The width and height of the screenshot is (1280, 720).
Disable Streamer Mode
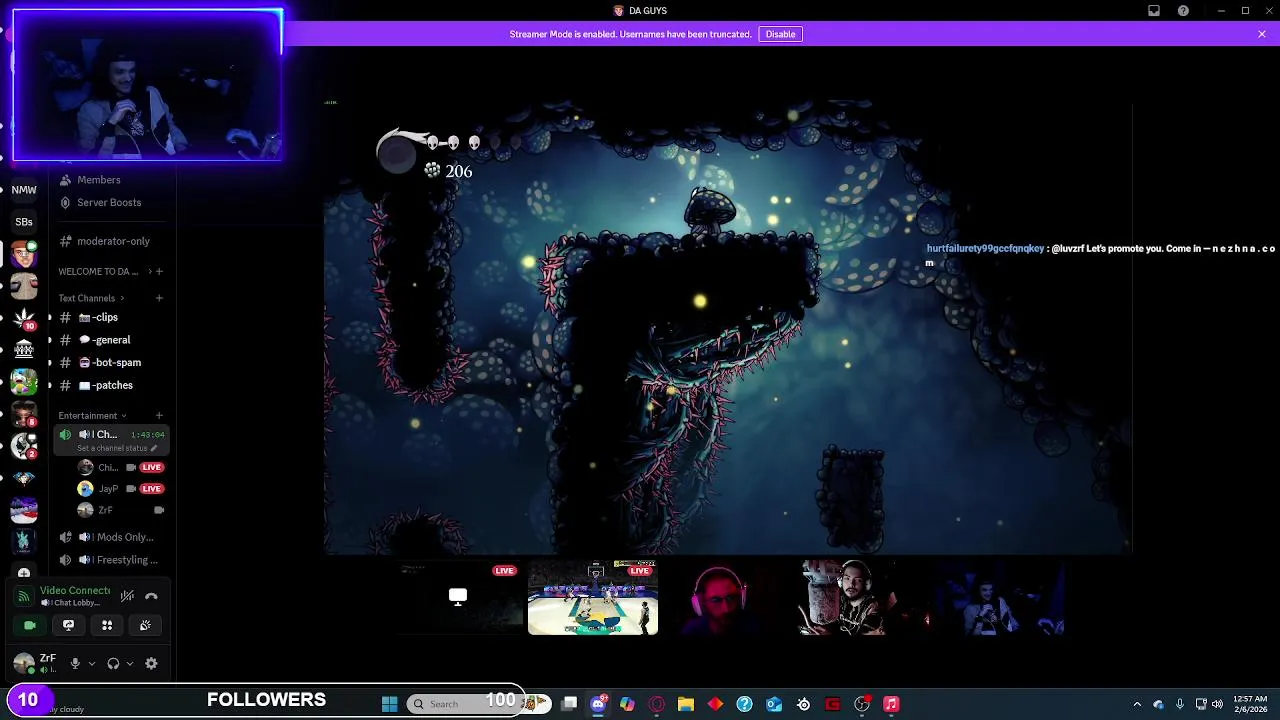pos(780,34)
